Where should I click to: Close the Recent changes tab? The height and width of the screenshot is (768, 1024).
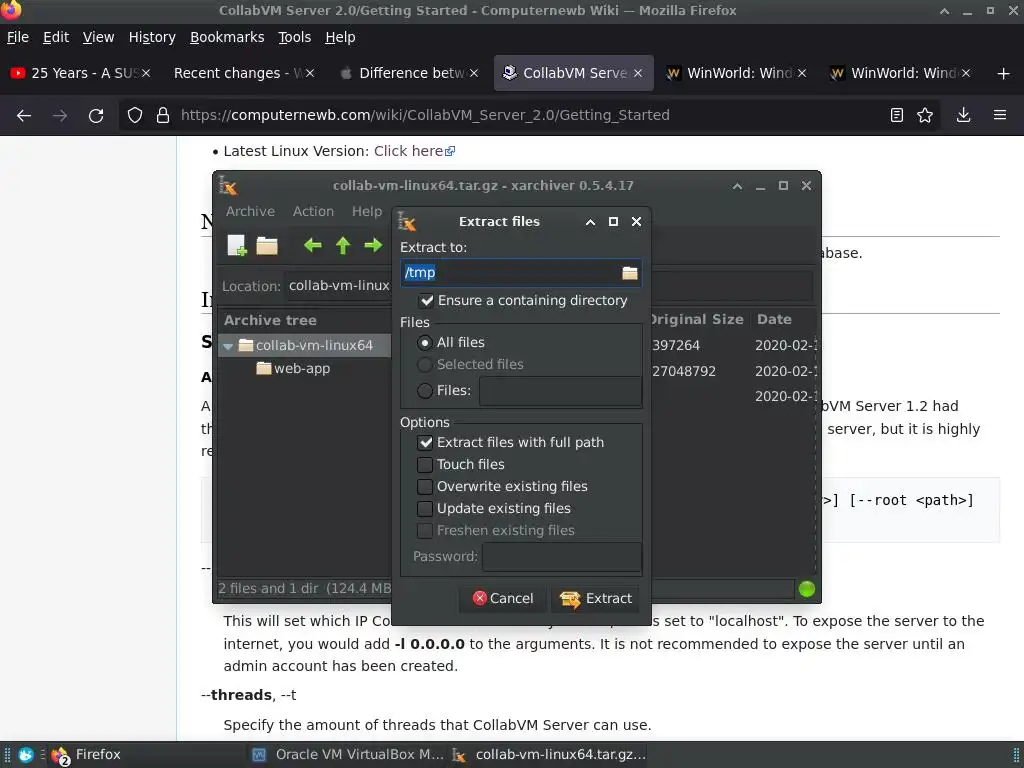310,73
